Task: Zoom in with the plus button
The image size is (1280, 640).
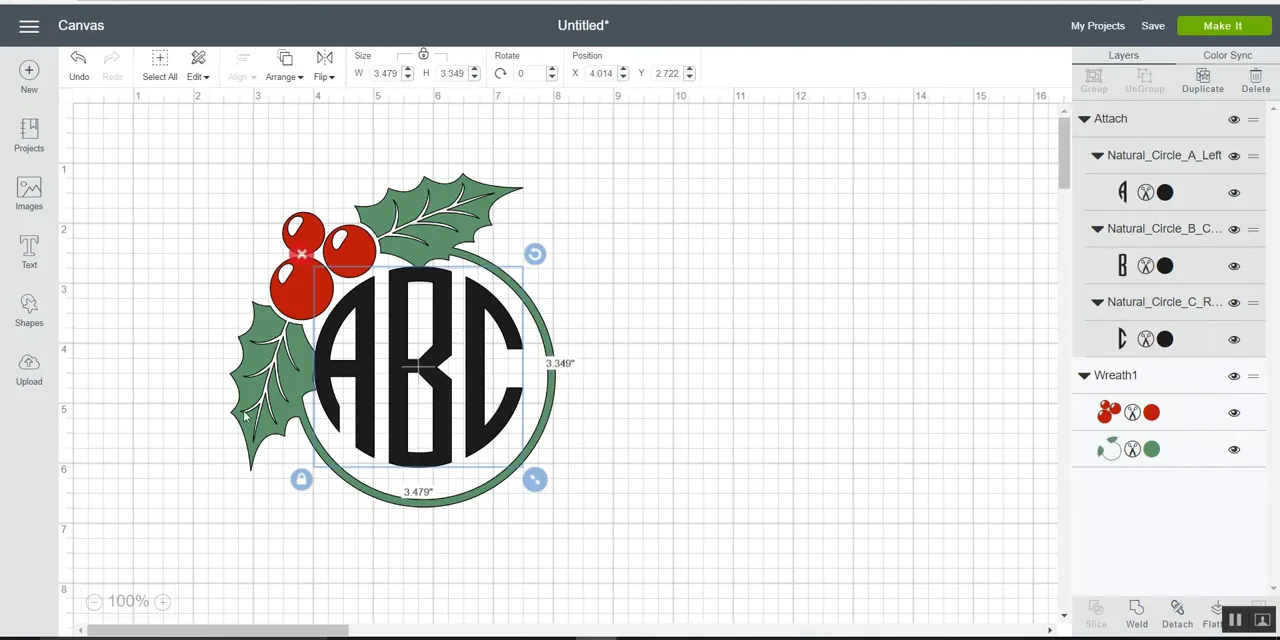Action: [162, 602]
